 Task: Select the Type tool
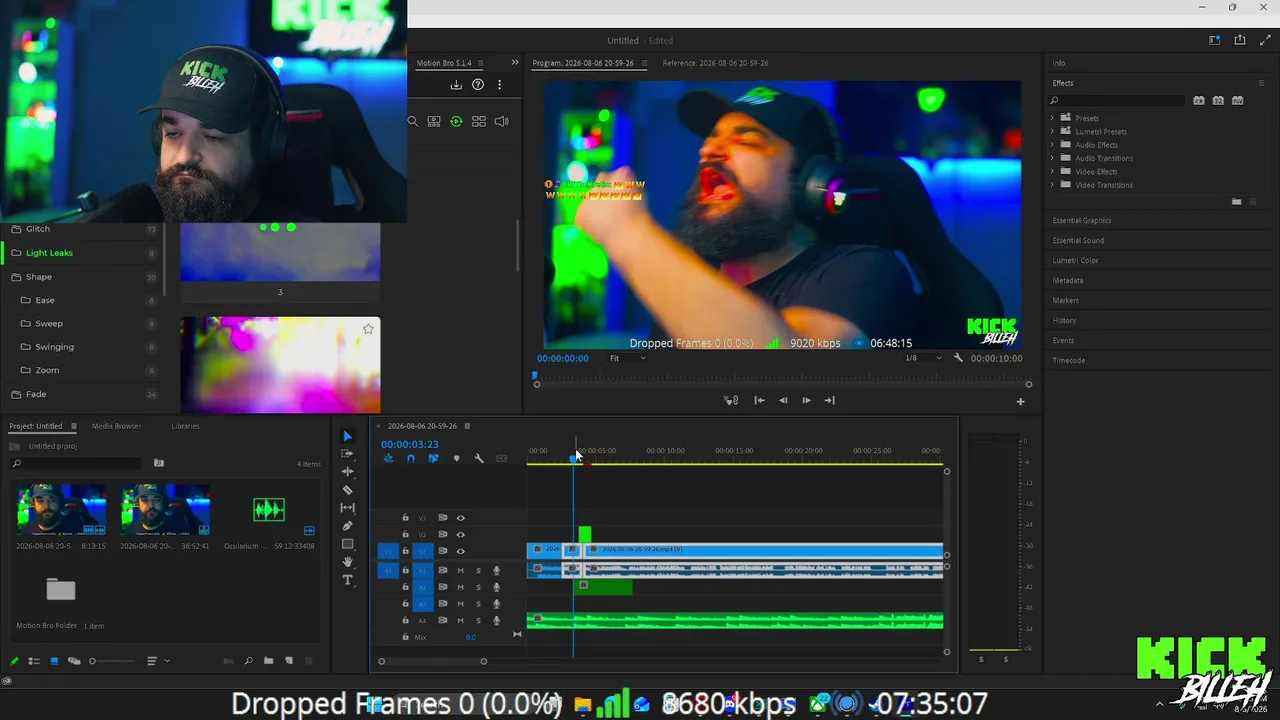coord(348,580)
